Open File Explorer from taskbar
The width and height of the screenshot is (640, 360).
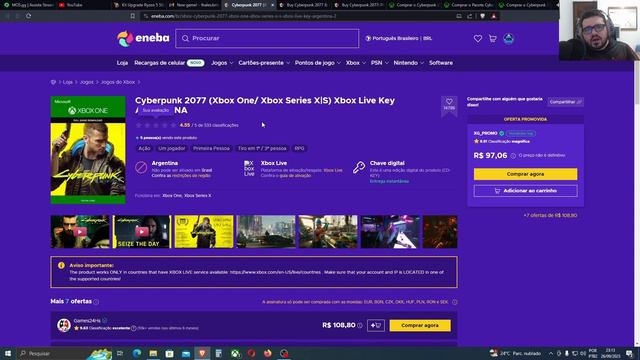pyautogui.click(x=153, y=353)
